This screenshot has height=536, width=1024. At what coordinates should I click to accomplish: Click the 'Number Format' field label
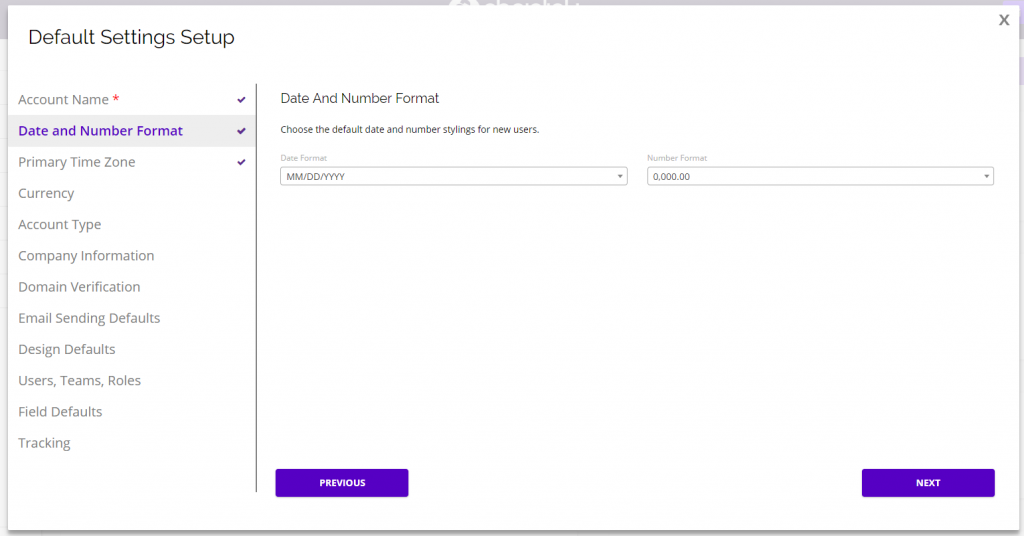[x=677, y=158]
